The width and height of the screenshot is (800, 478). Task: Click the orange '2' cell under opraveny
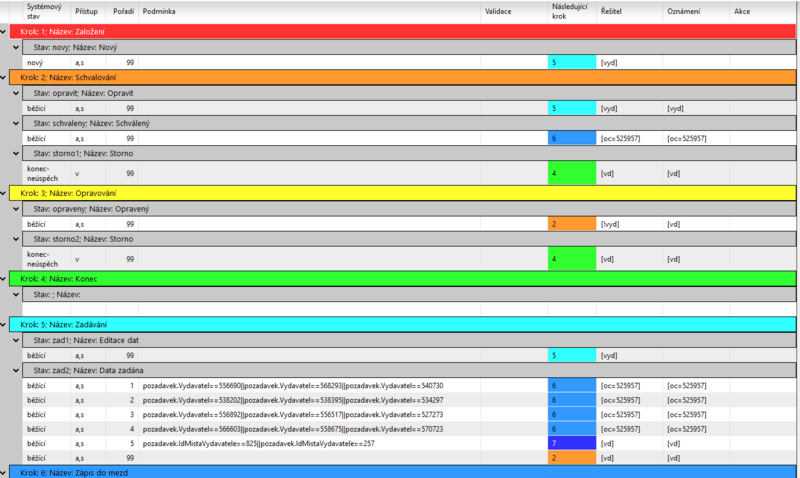pos(572,224)
